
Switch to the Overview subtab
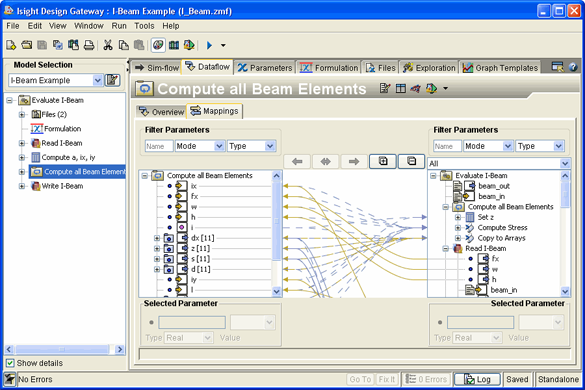(161, 112)
